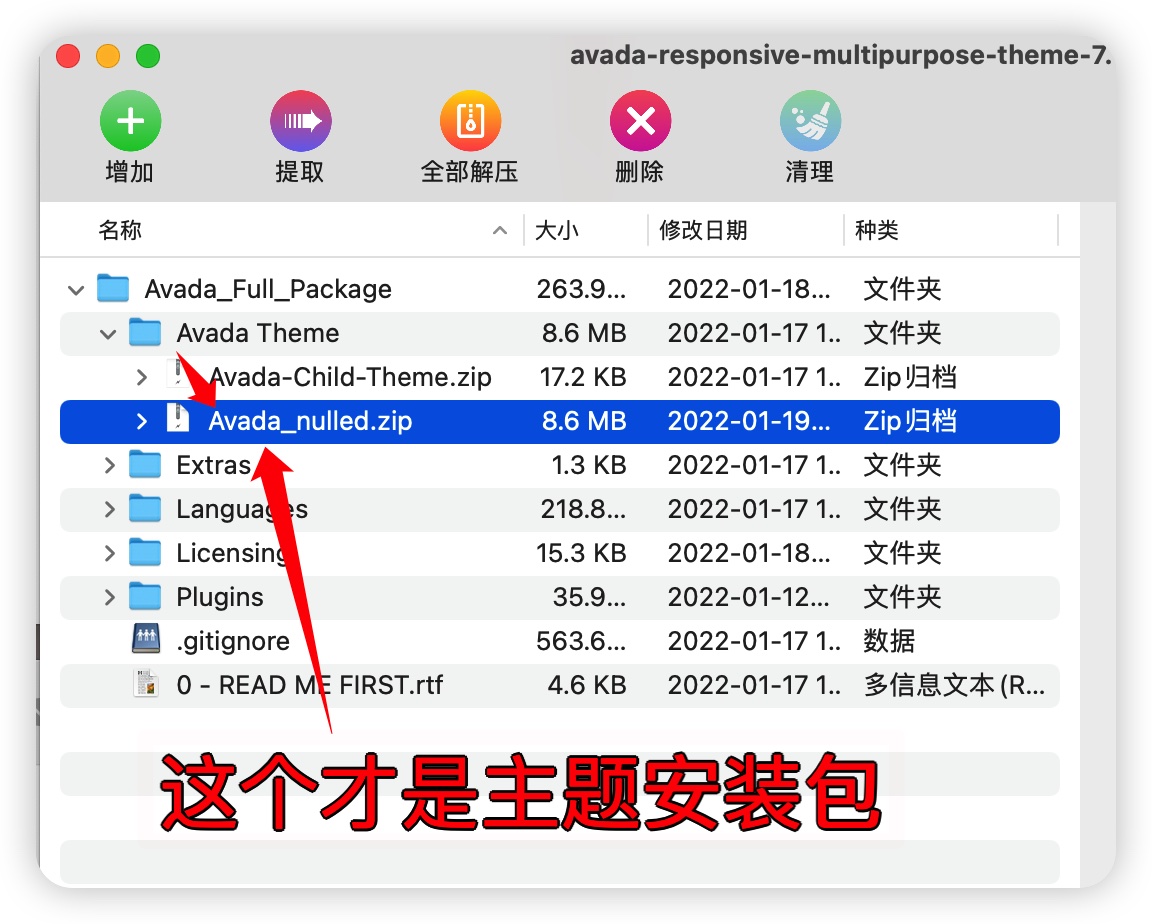This screenshot has width=1152, height=924.
Task: Select the Avada-Child-Theme.zip file name
Action: [350, 377]
